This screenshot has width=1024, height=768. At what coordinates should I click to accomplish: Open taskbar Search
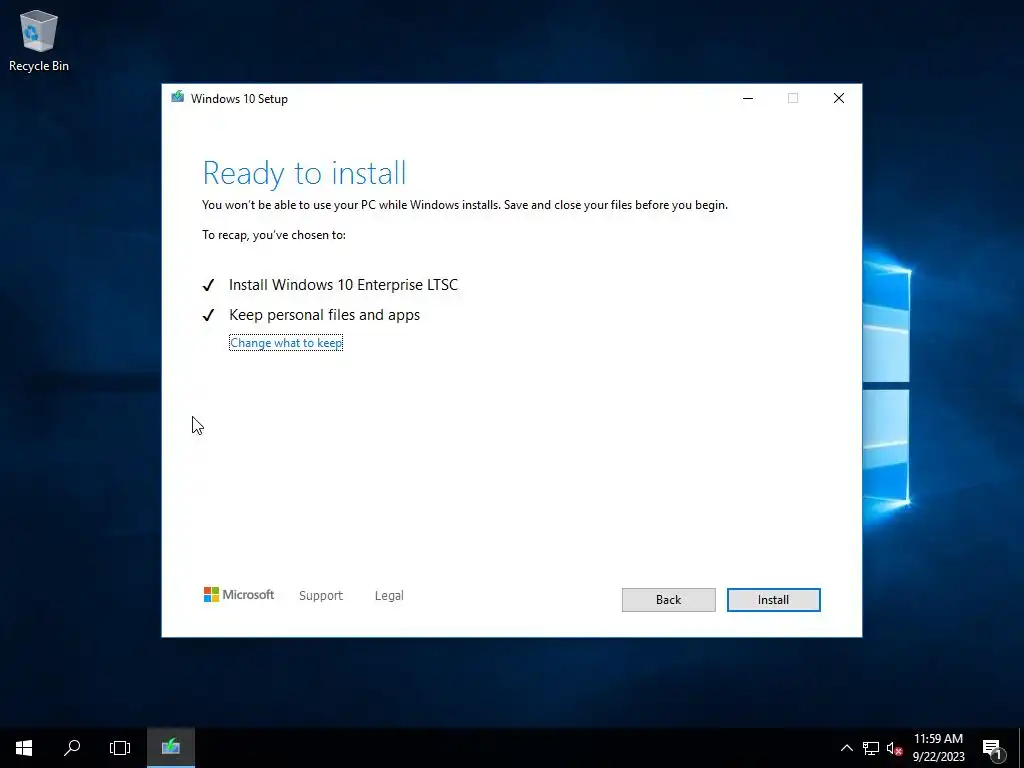[72, 748]
